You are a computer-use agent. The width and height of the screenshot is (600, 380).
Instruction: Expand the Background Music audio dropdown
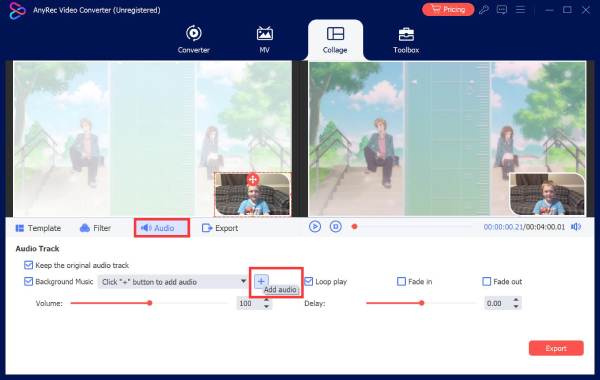point(243,281)
